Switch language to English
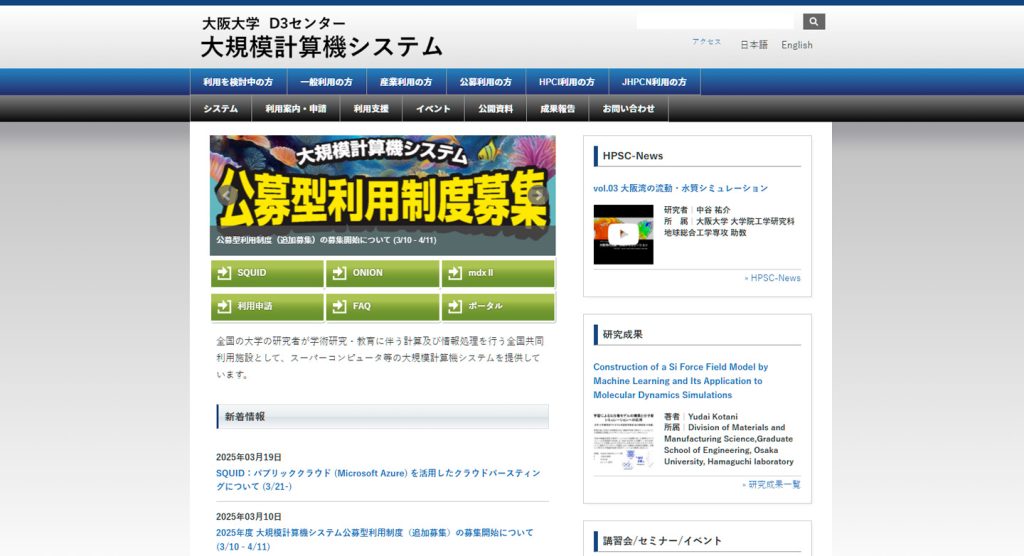The height and width of the screenshot is (556, 1024). click(x=797, y=45)
